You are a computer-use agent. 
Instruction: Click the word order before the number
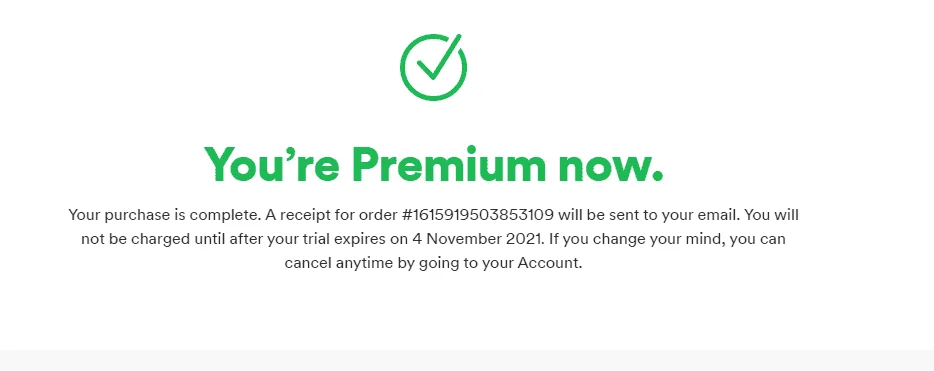point(373,214)
